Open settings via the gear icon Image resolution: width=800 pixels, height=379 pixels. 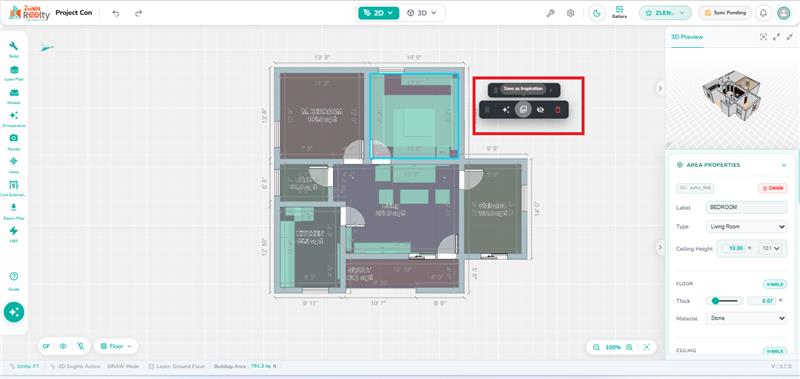pos(570,13)
